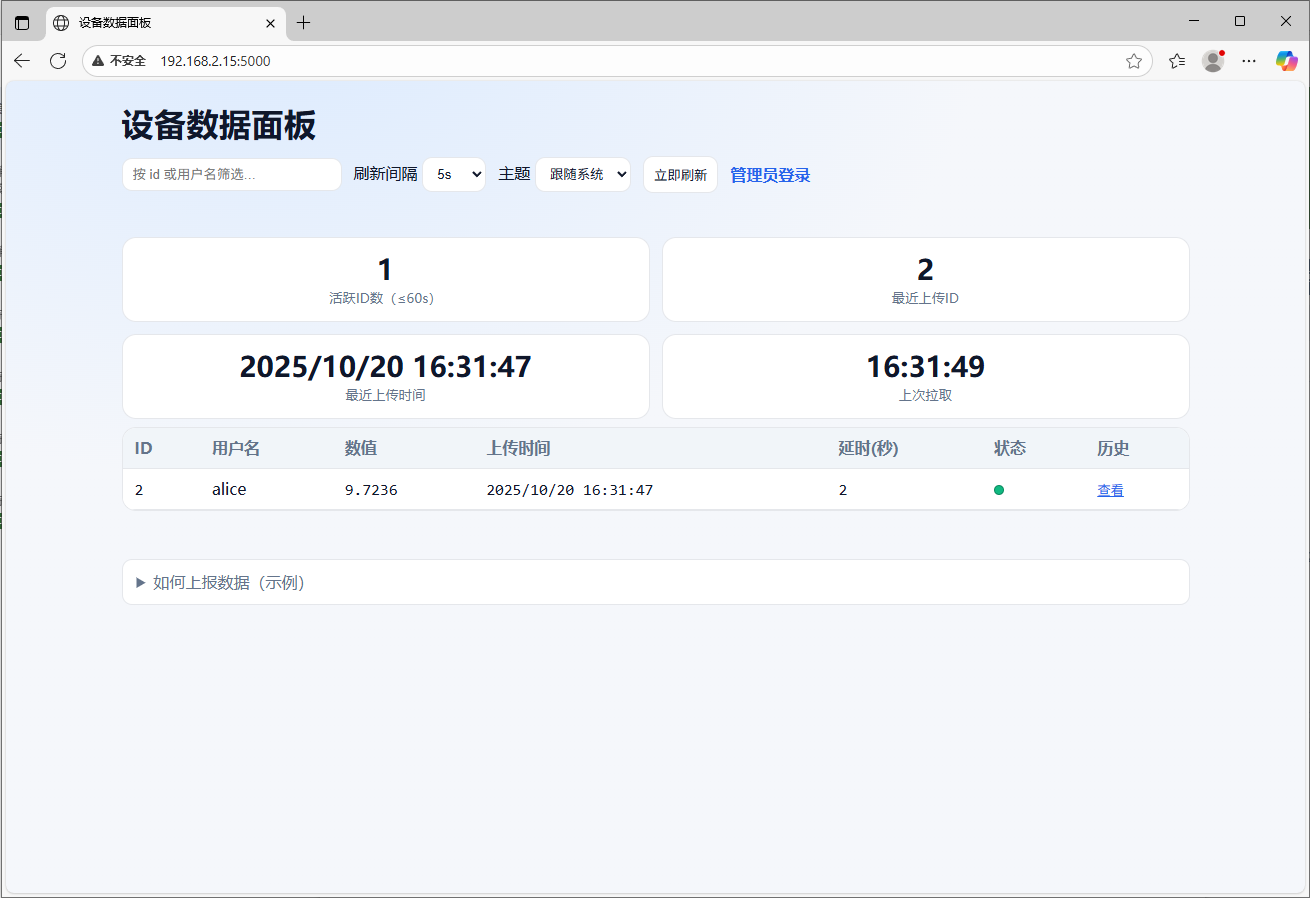Open the tab actions menu icon

pyautogui.click(x=22, y=22)
